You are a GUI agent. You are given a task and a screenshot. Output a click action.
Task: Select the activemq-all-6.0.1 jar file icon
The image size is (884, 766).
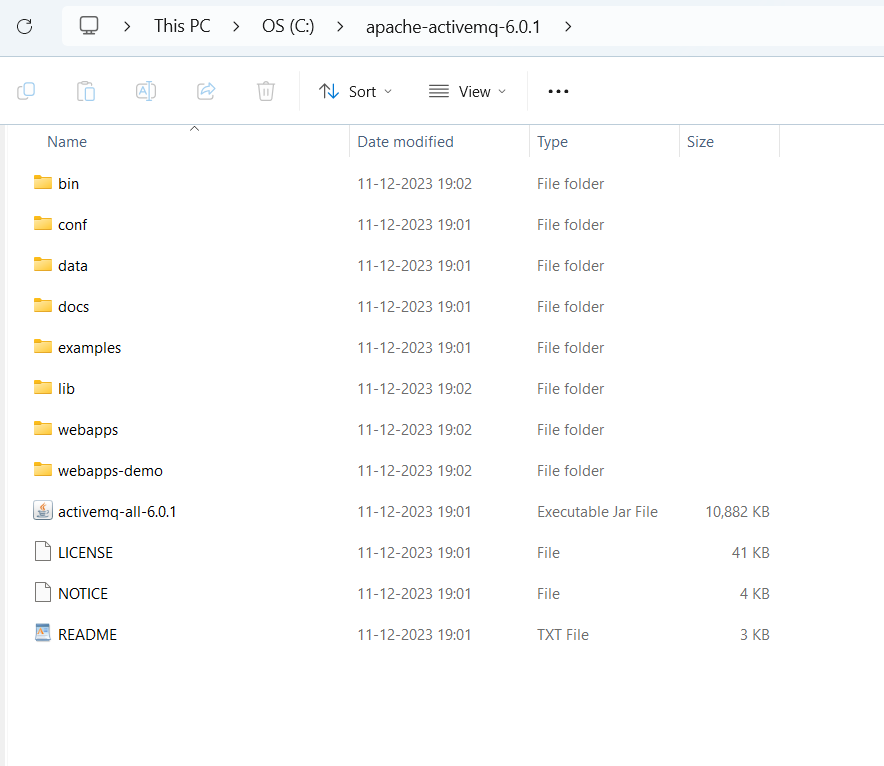(42, 511)
